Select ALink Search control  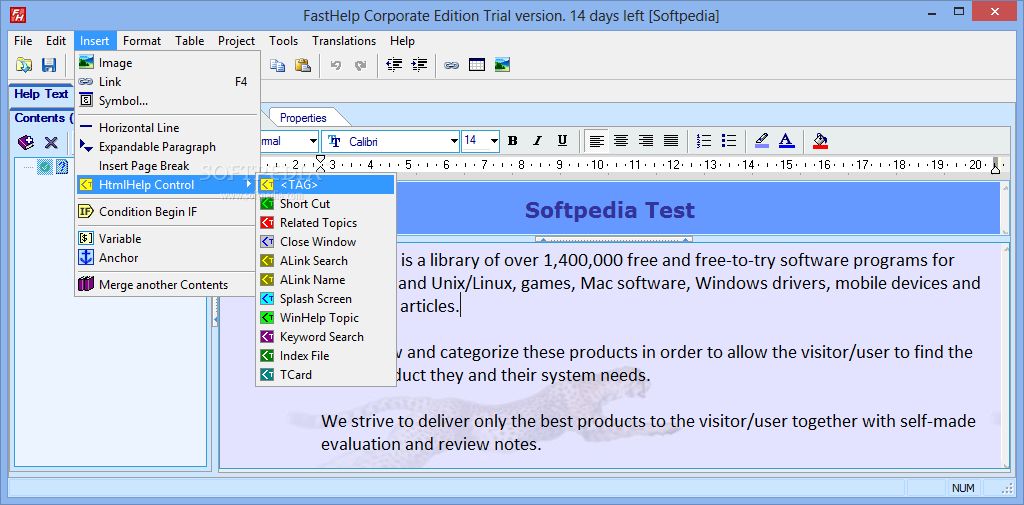[x=326, y=261]
